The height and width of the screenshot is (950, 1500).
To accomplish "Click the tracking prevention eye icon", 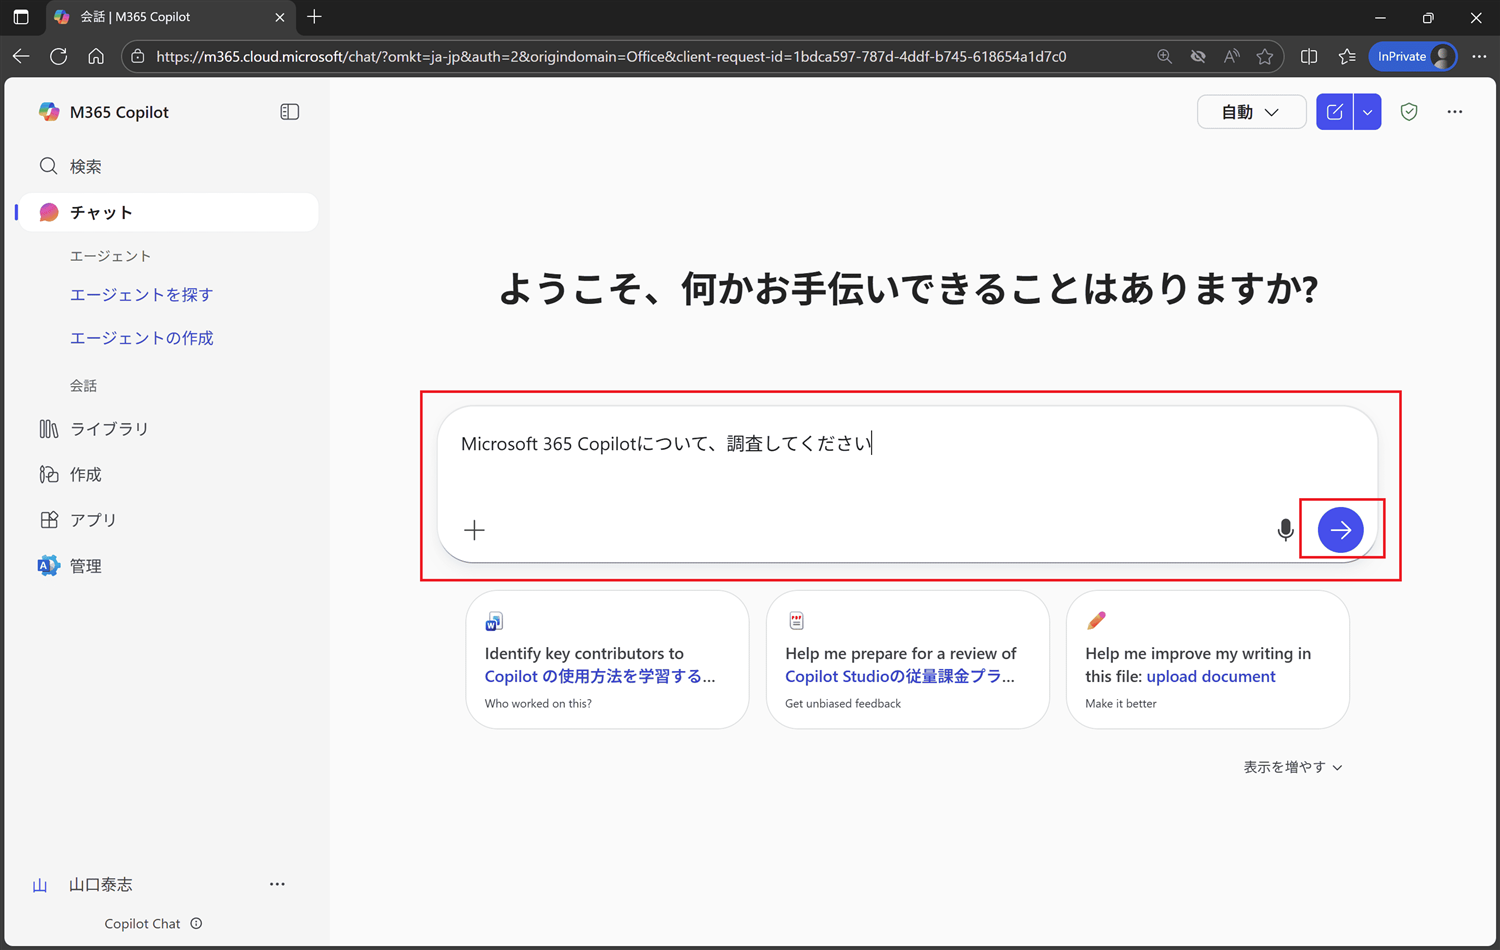I will coord(1198,57).
